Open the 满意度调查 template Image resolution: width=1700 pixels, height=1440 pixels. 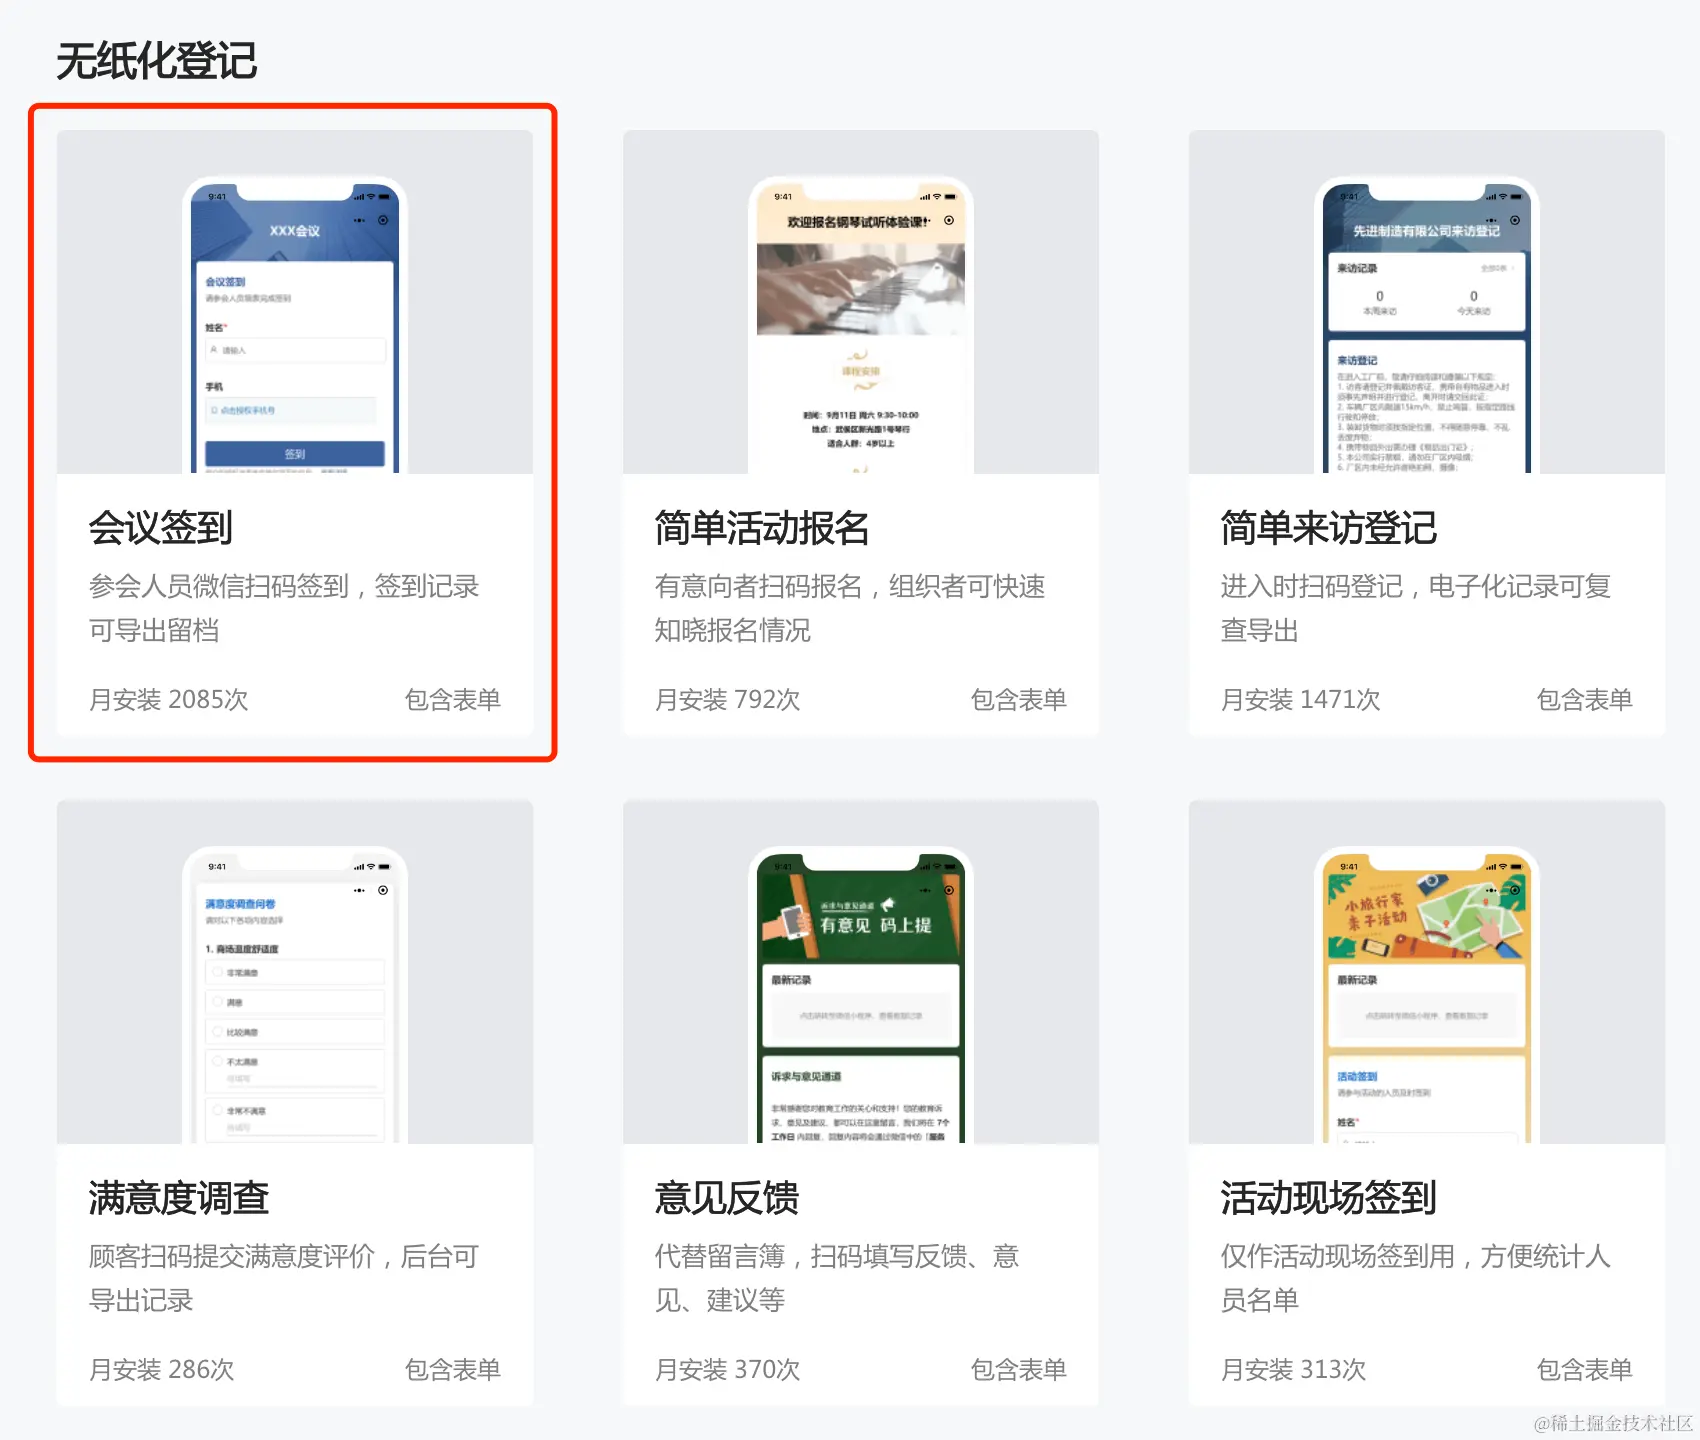tap(293, 1100)
